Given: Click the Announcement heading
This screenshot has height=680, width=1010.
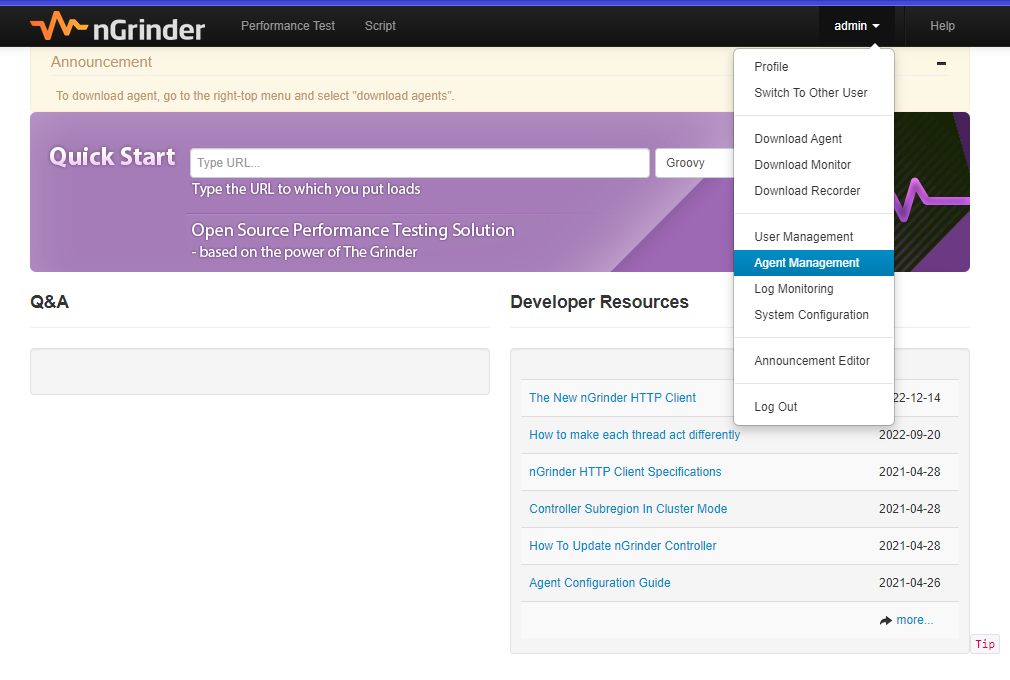Looking at the screenshot, I should tap(101, 62).
